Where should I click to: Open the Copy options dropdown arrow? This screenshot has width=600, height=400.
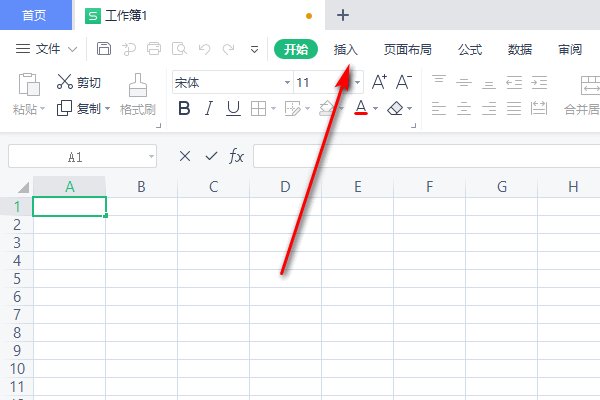108,109
